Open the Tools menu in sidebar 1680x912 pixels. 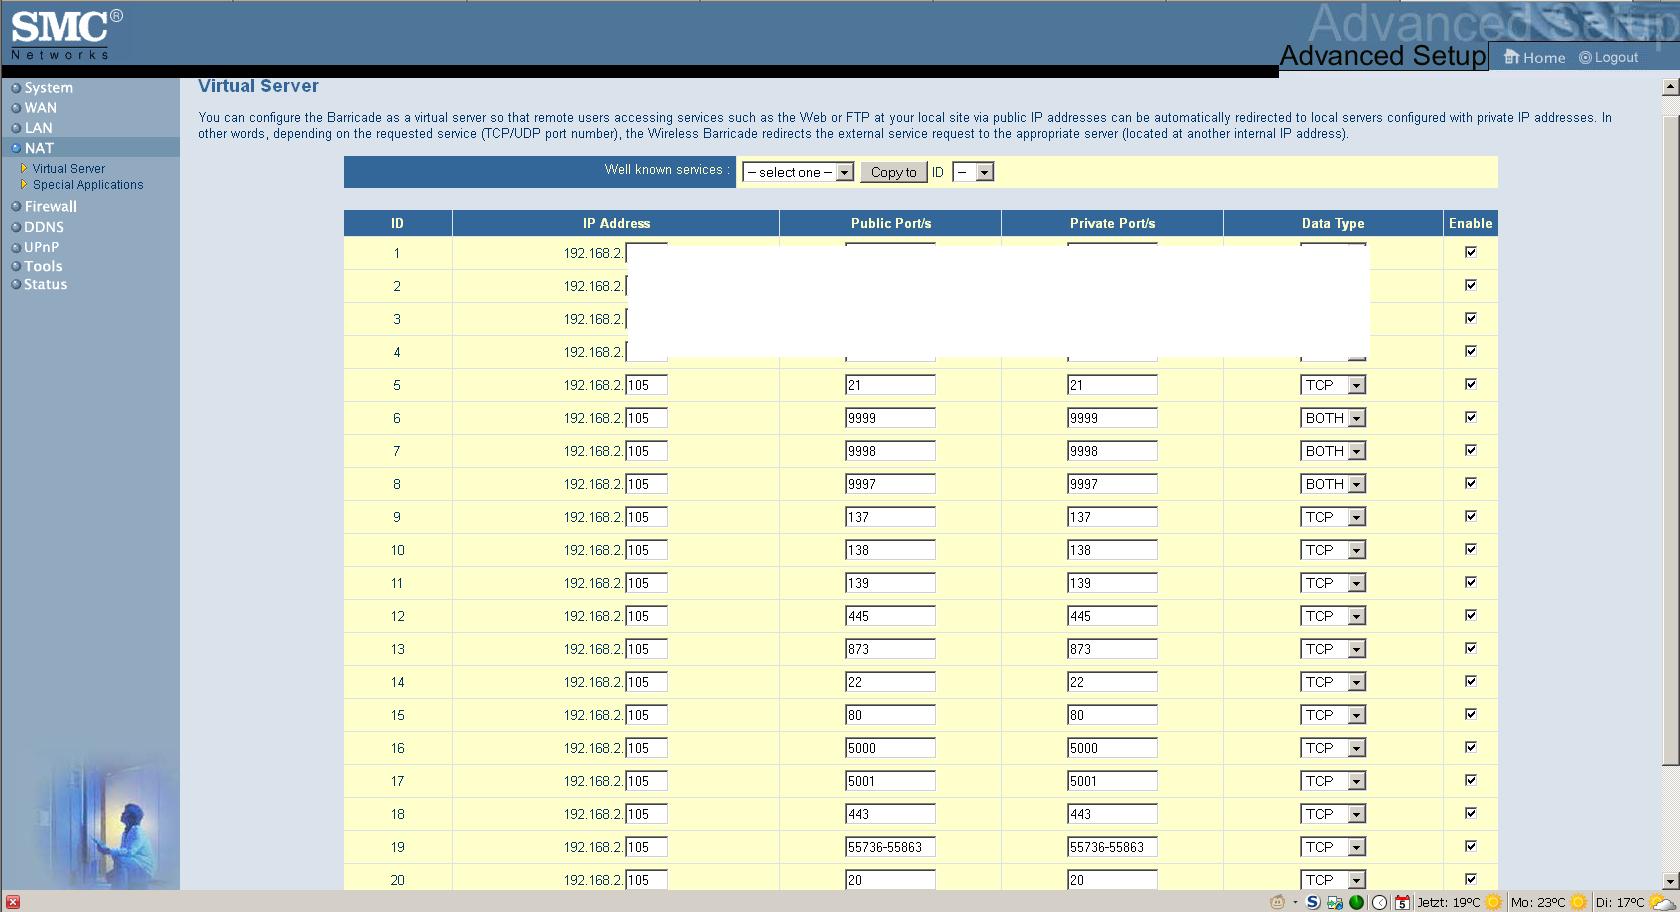pos(44,266)
